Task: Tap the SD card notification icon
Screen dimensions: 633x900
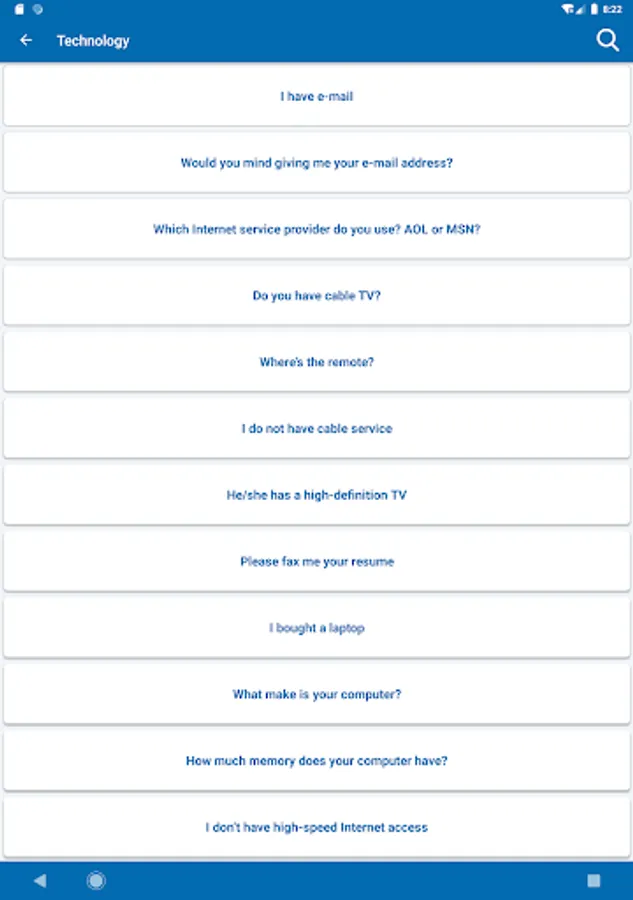Action: click(19, 9)
